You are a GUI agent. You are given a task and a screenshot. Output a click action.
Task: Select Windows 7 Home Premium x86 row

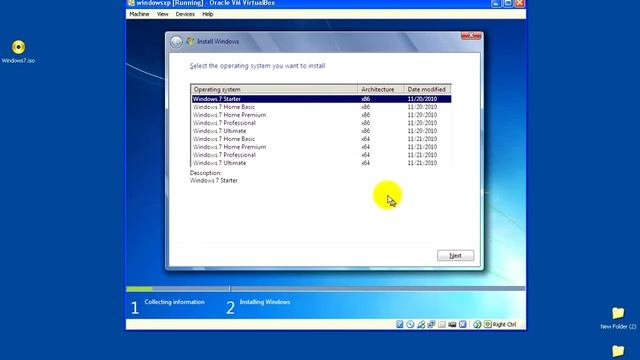(321, 115)
